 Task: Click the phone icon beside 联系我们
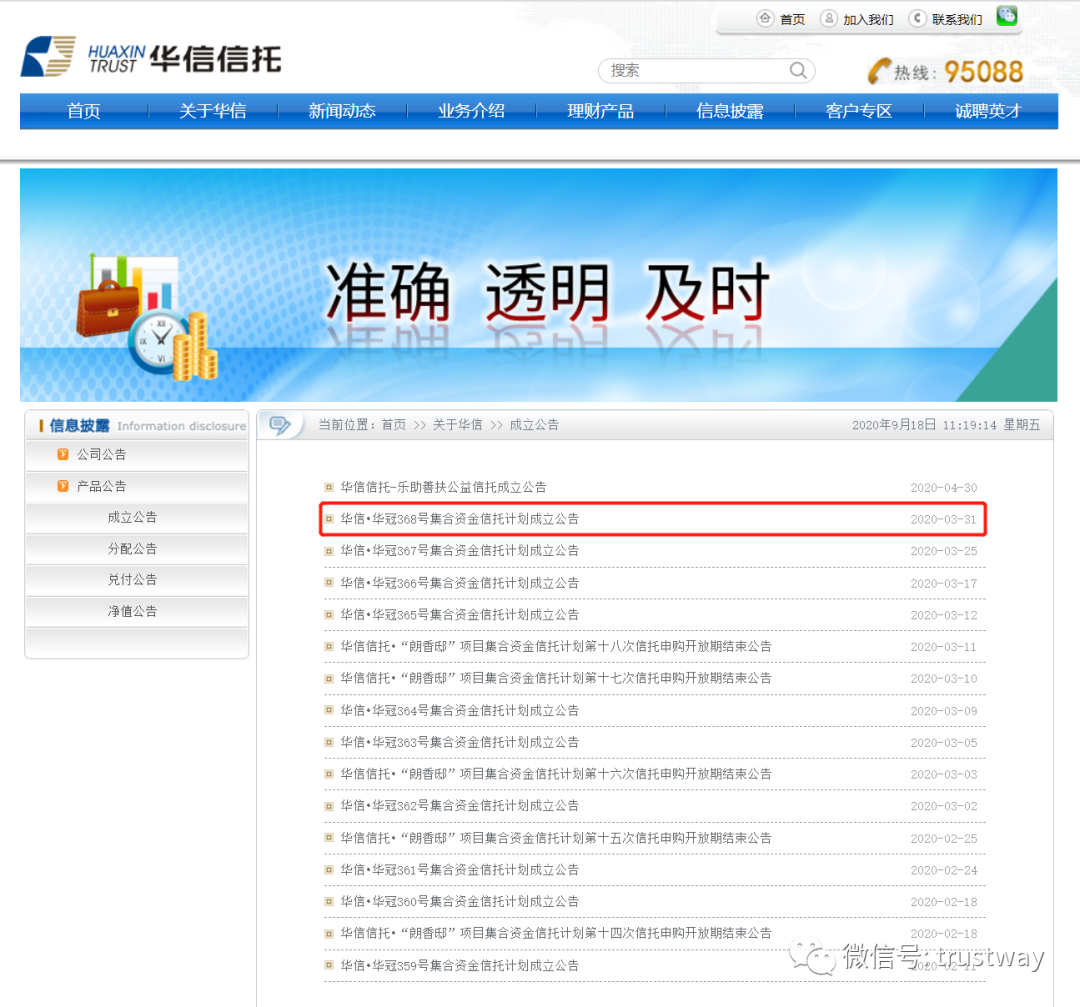pyautogui.click(x=917, y=19)
